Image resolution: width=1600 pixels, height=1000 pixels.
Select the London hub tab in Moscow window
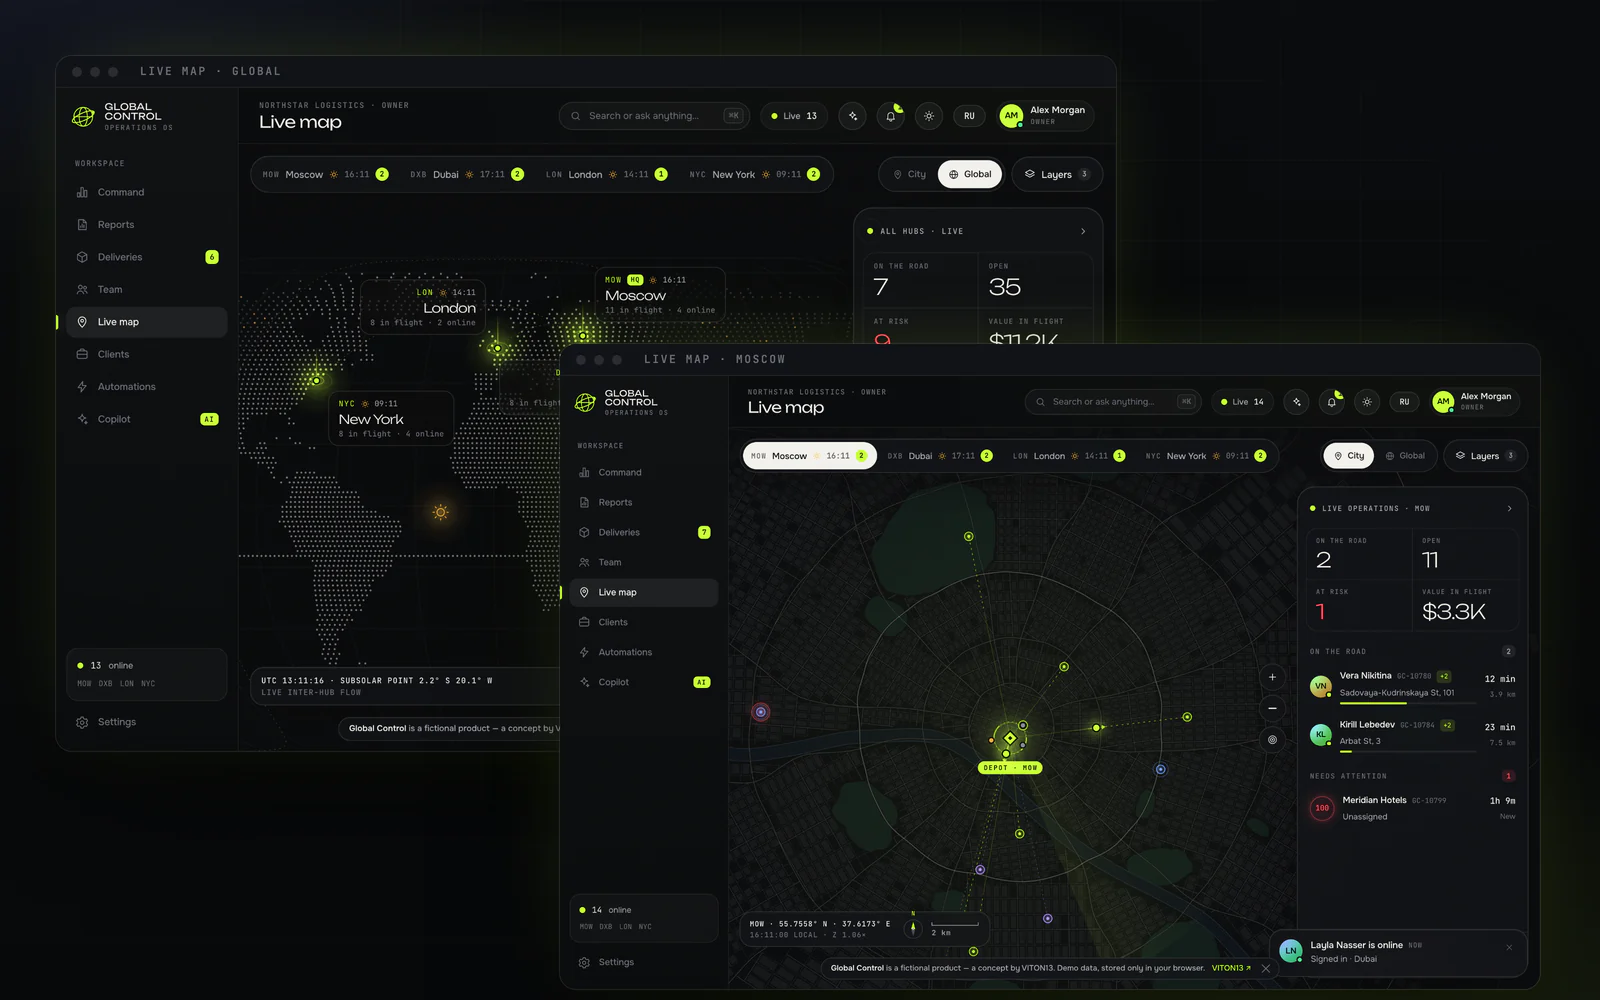[1068, 456]
